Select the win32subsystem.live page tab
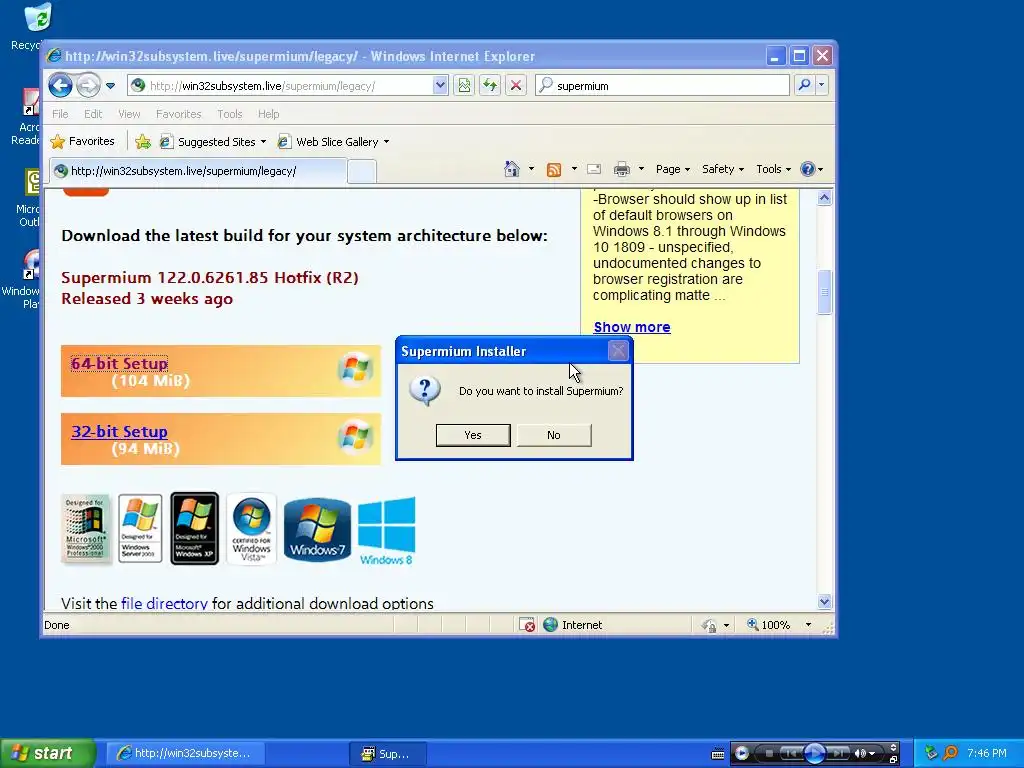This screenshot has width=1024, height=768. (x=198, y=171)
